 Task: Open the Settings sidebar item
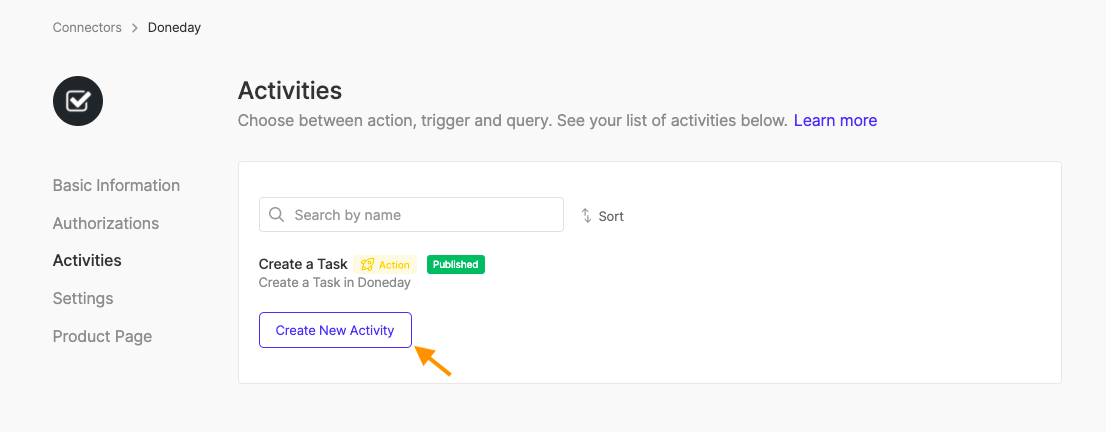click(83, 299)
